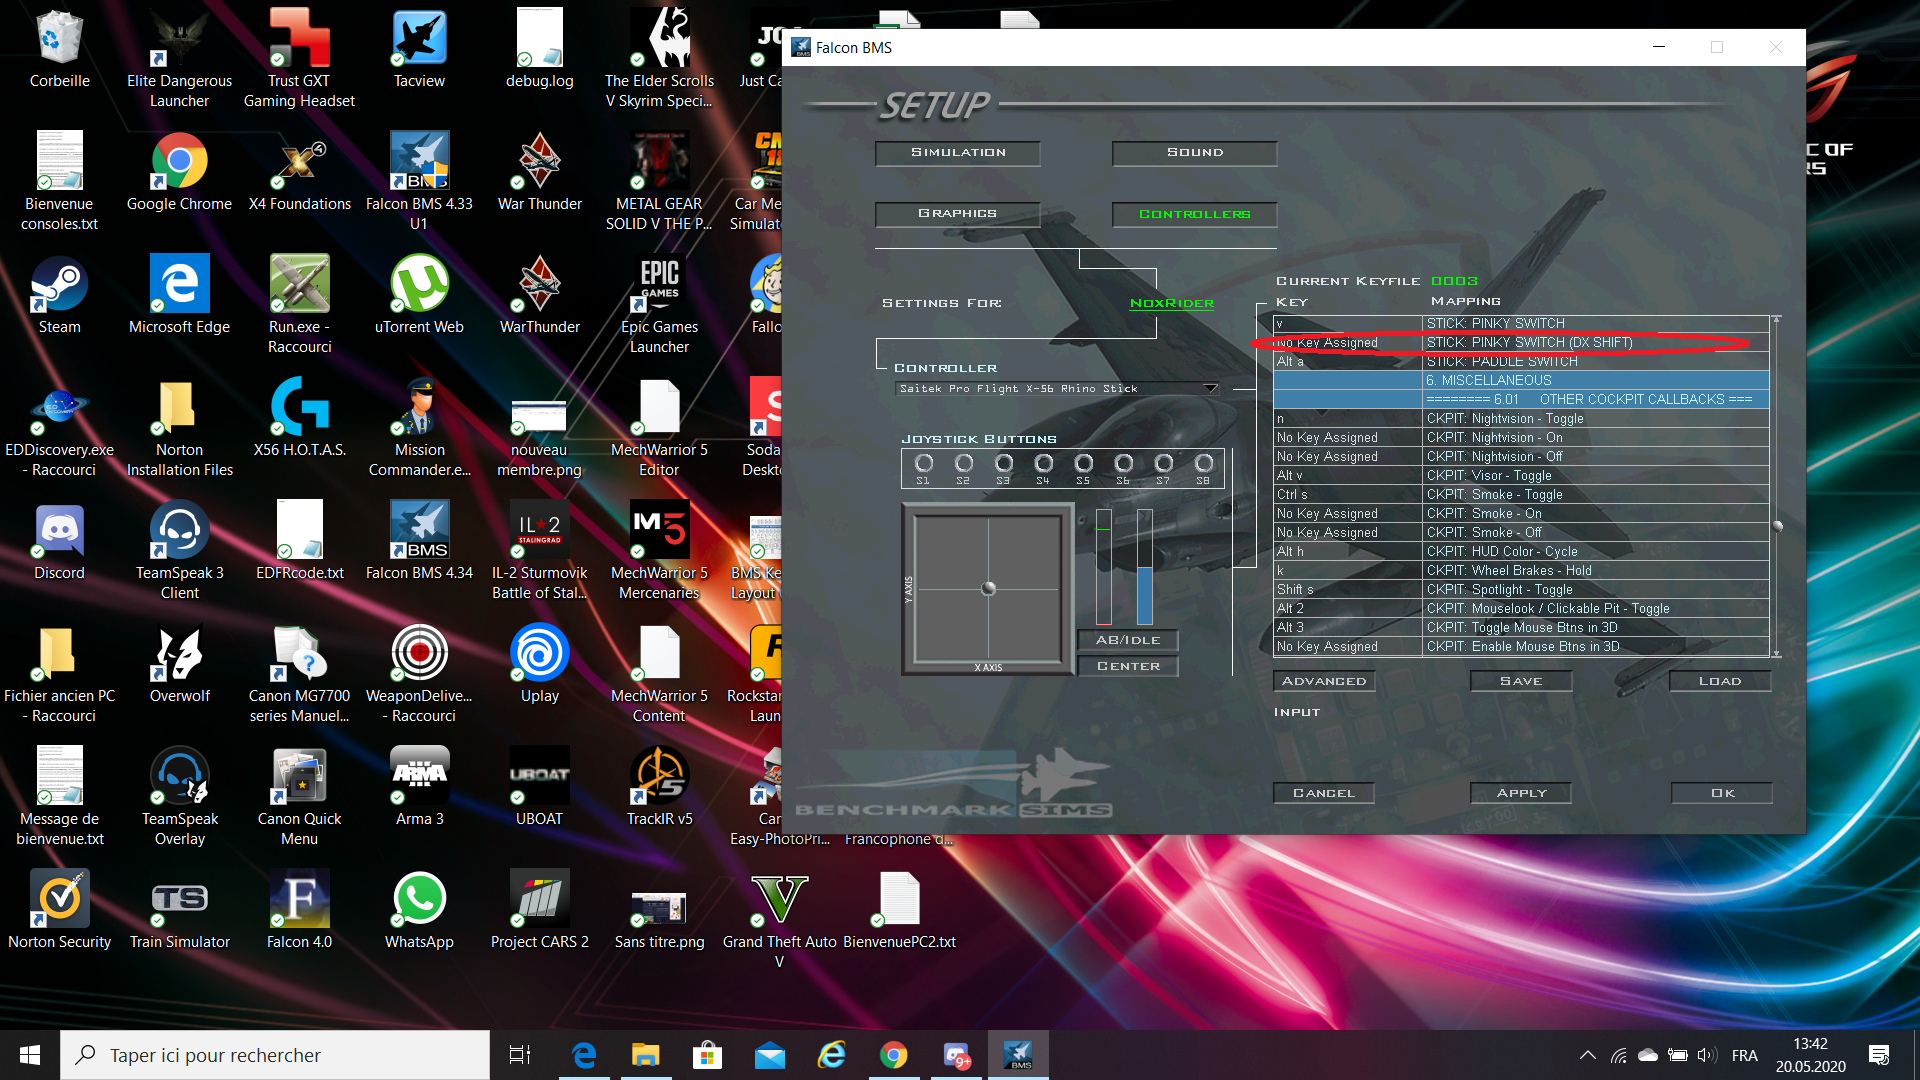This screenshot has width=1920, height=1080.
Task: Click the taskbar search box
Action: [x=275, y=1055]
